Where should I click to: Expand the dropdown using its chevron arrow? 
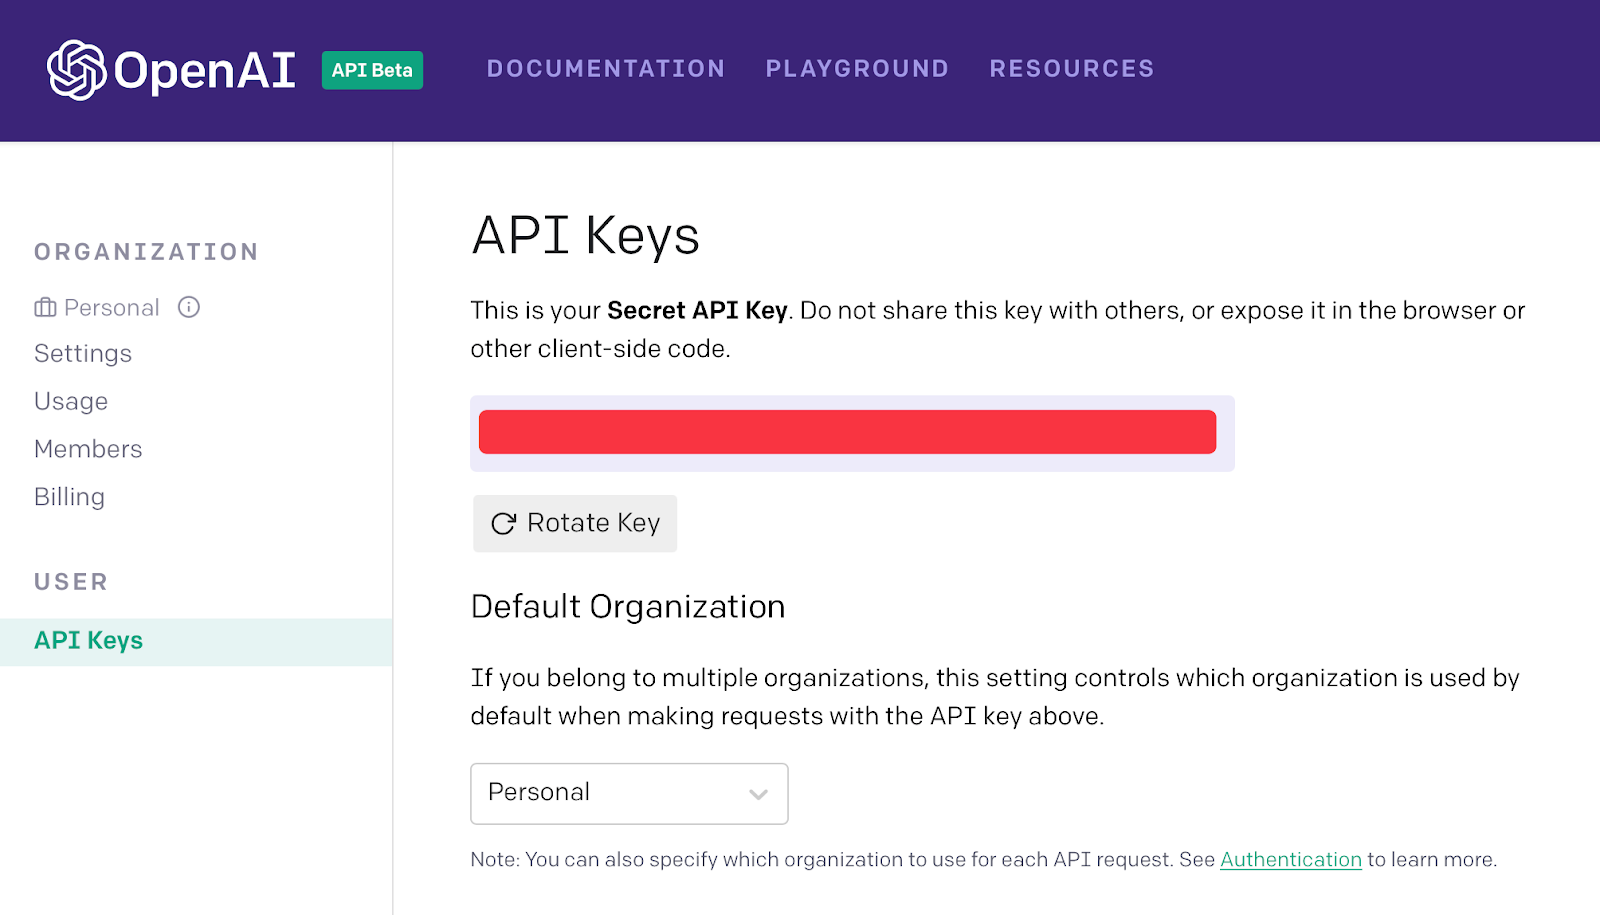coord(758,794)
